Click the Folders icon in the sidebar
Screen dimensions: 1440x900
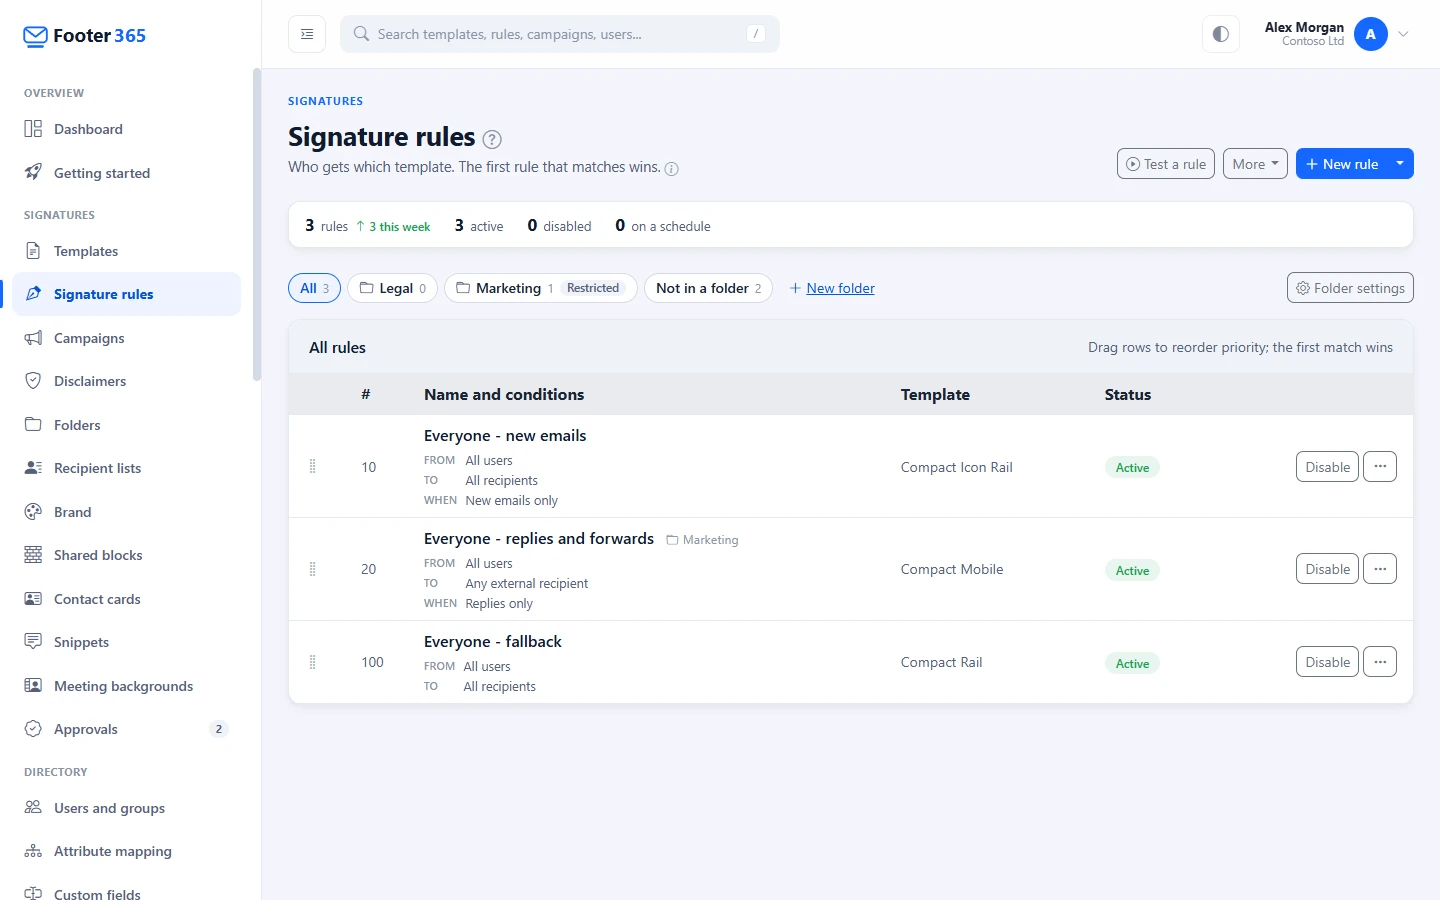point(33,425)
